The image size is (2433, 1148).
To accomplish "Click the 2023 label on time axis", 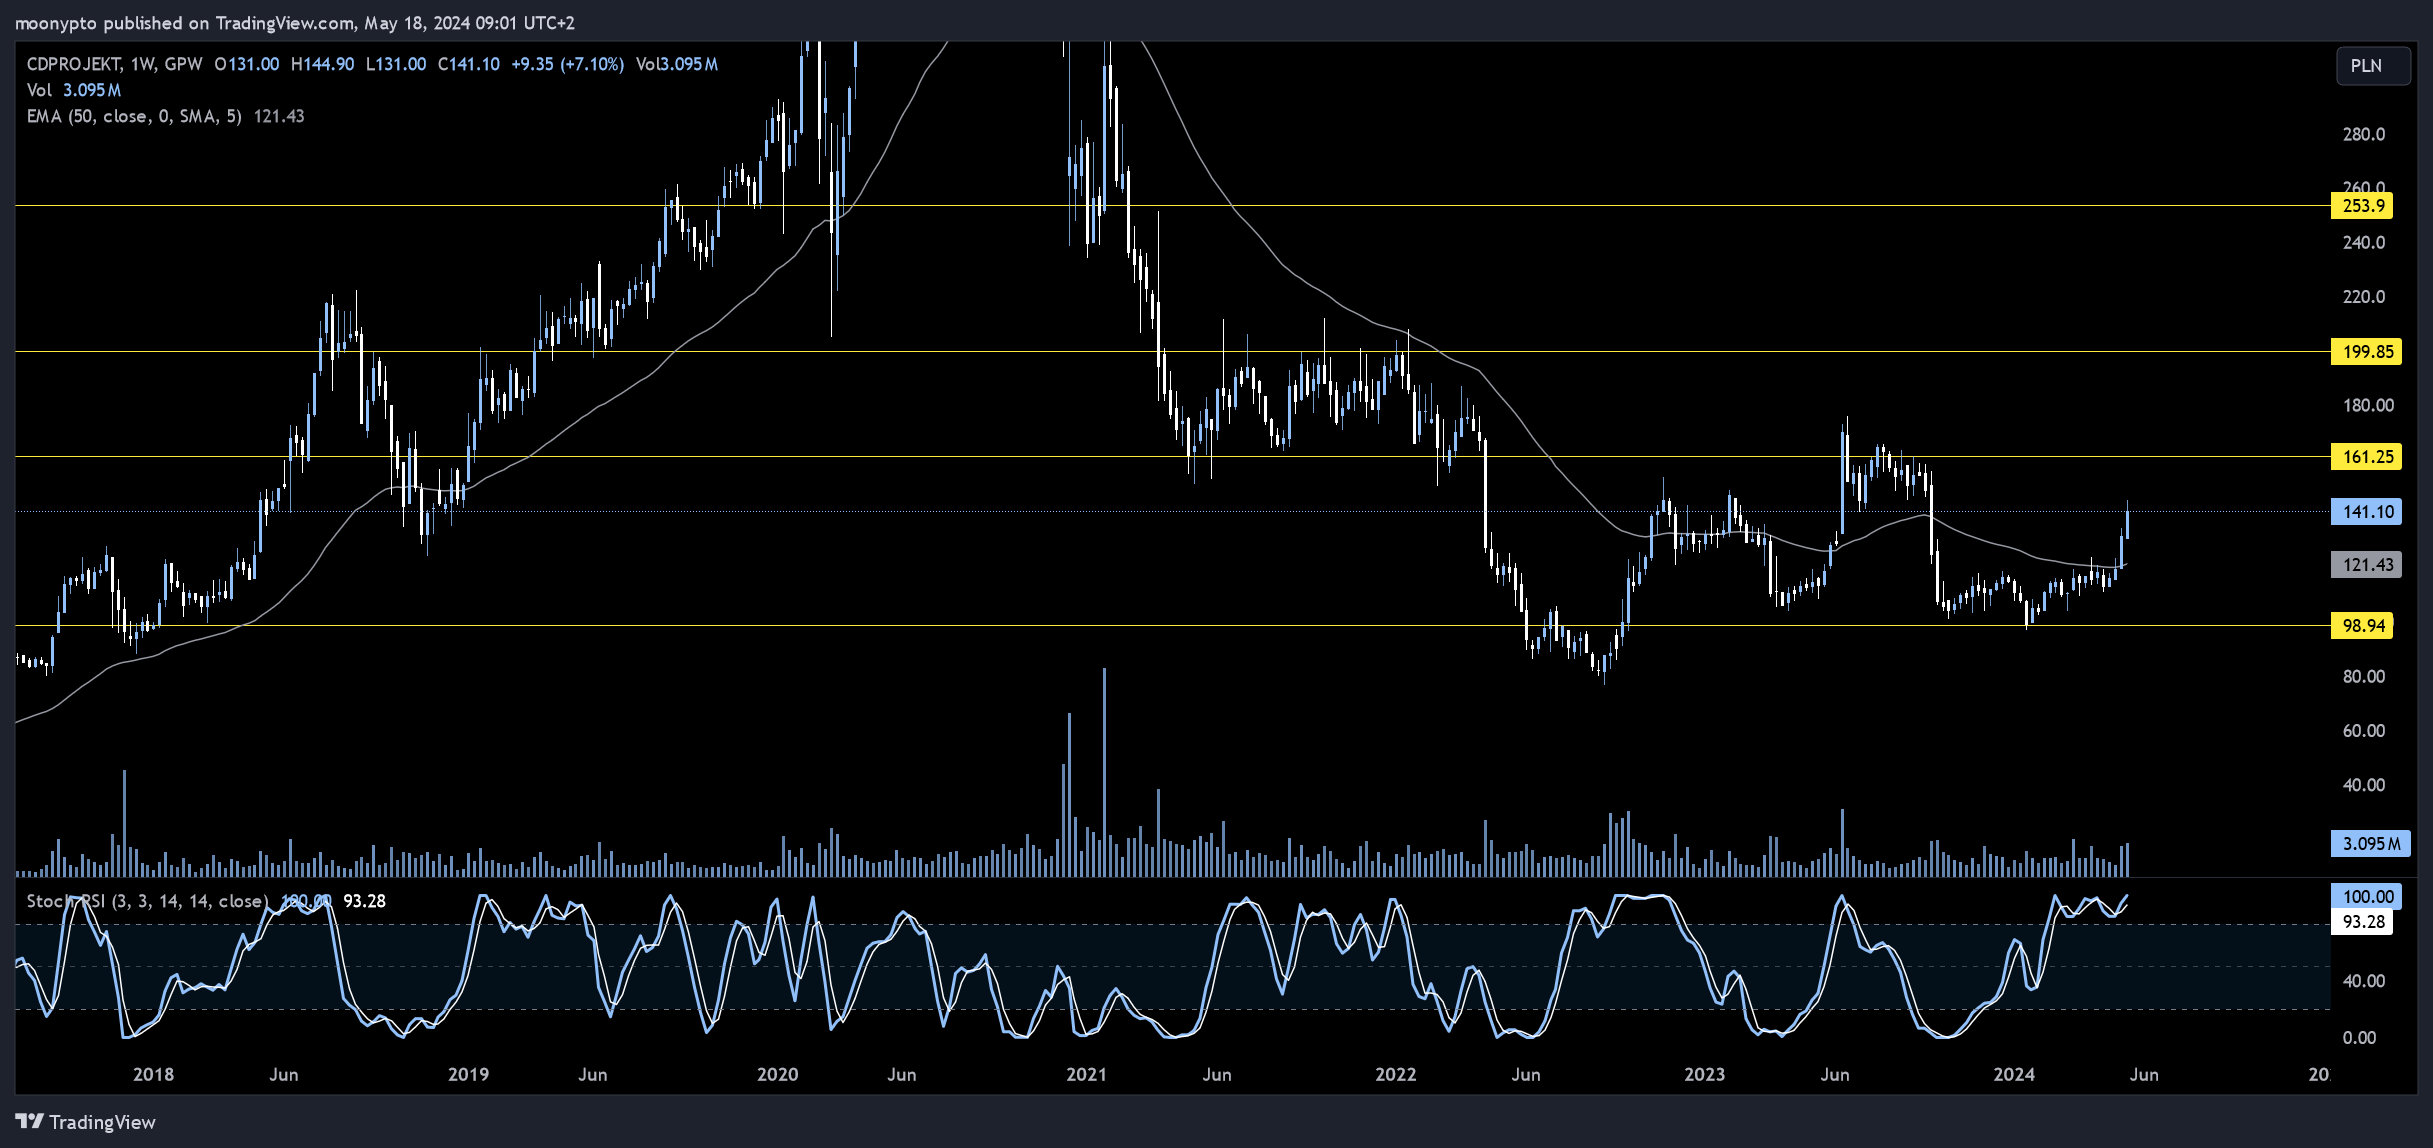I will coord(1704,1075).
